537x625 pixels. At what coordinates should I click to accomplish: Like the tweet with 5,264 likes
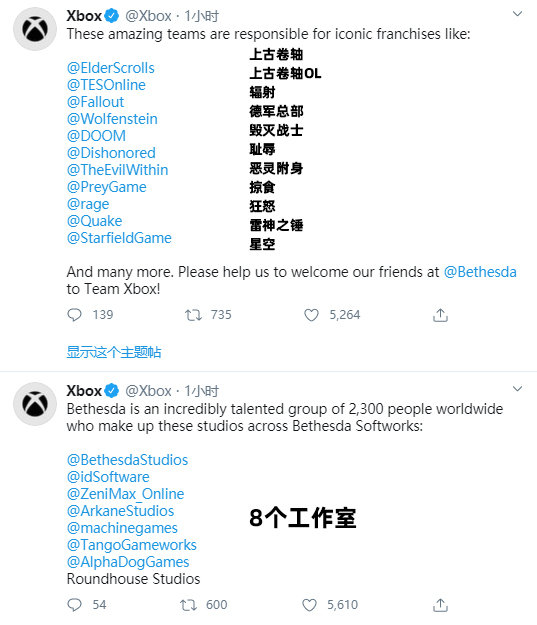pyautogui.click(x=311, y=315)
